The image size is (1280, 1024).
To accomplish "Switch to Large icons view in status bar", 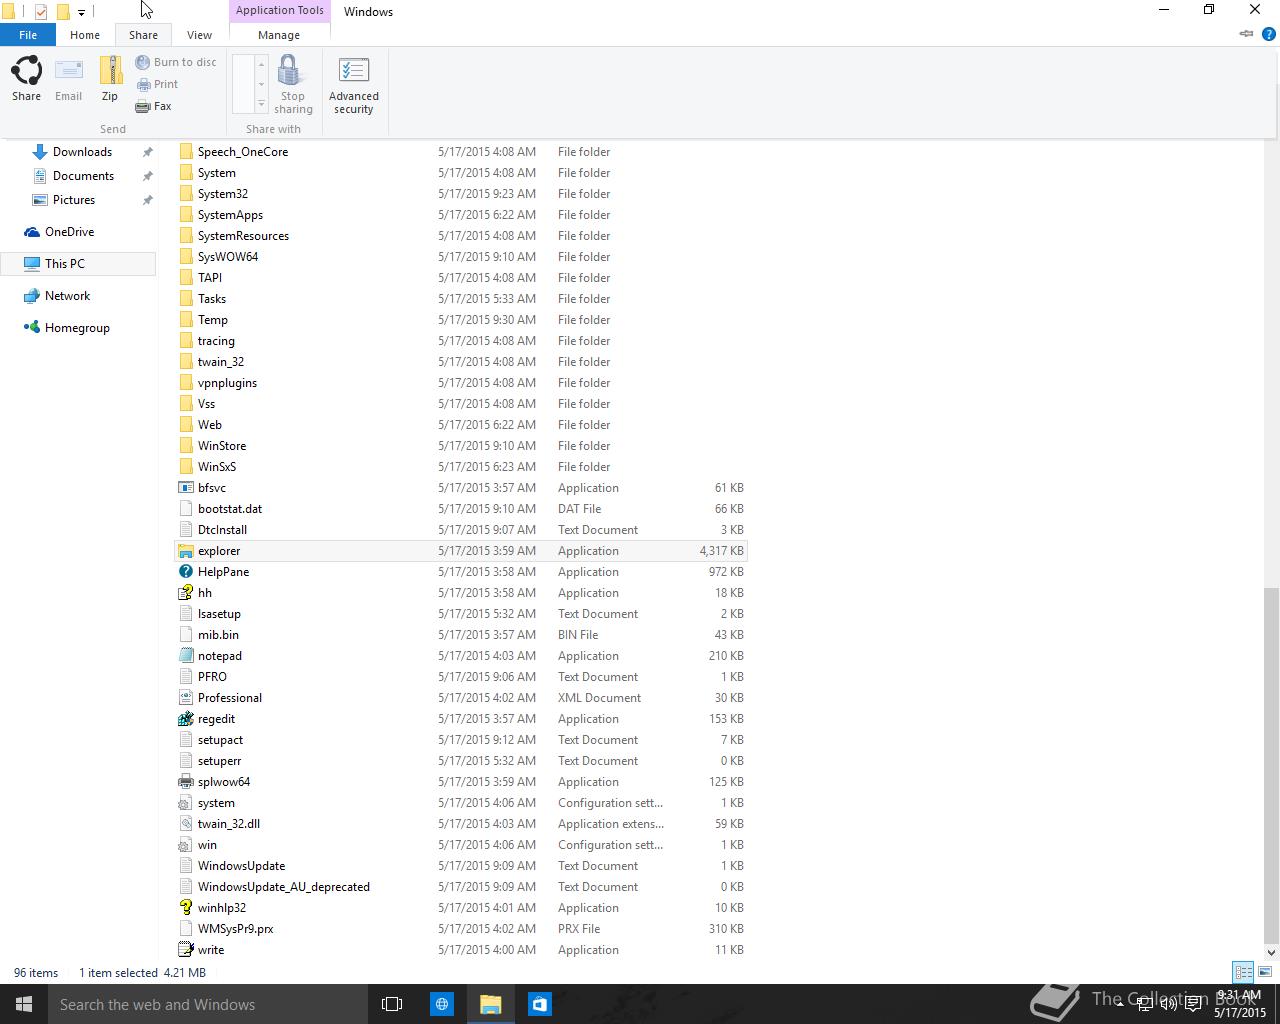I will click(1265, 972).
